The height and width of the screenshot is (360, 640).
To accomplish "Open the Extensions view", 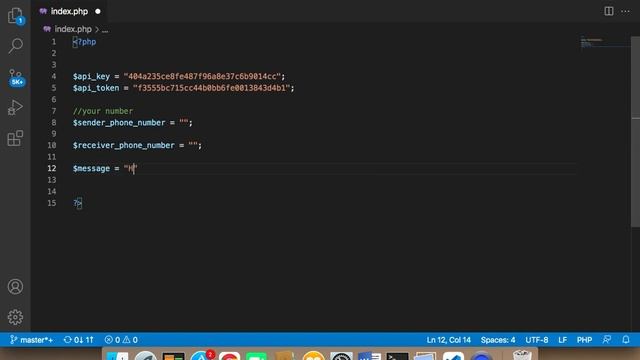I will (x=16, y=138).
